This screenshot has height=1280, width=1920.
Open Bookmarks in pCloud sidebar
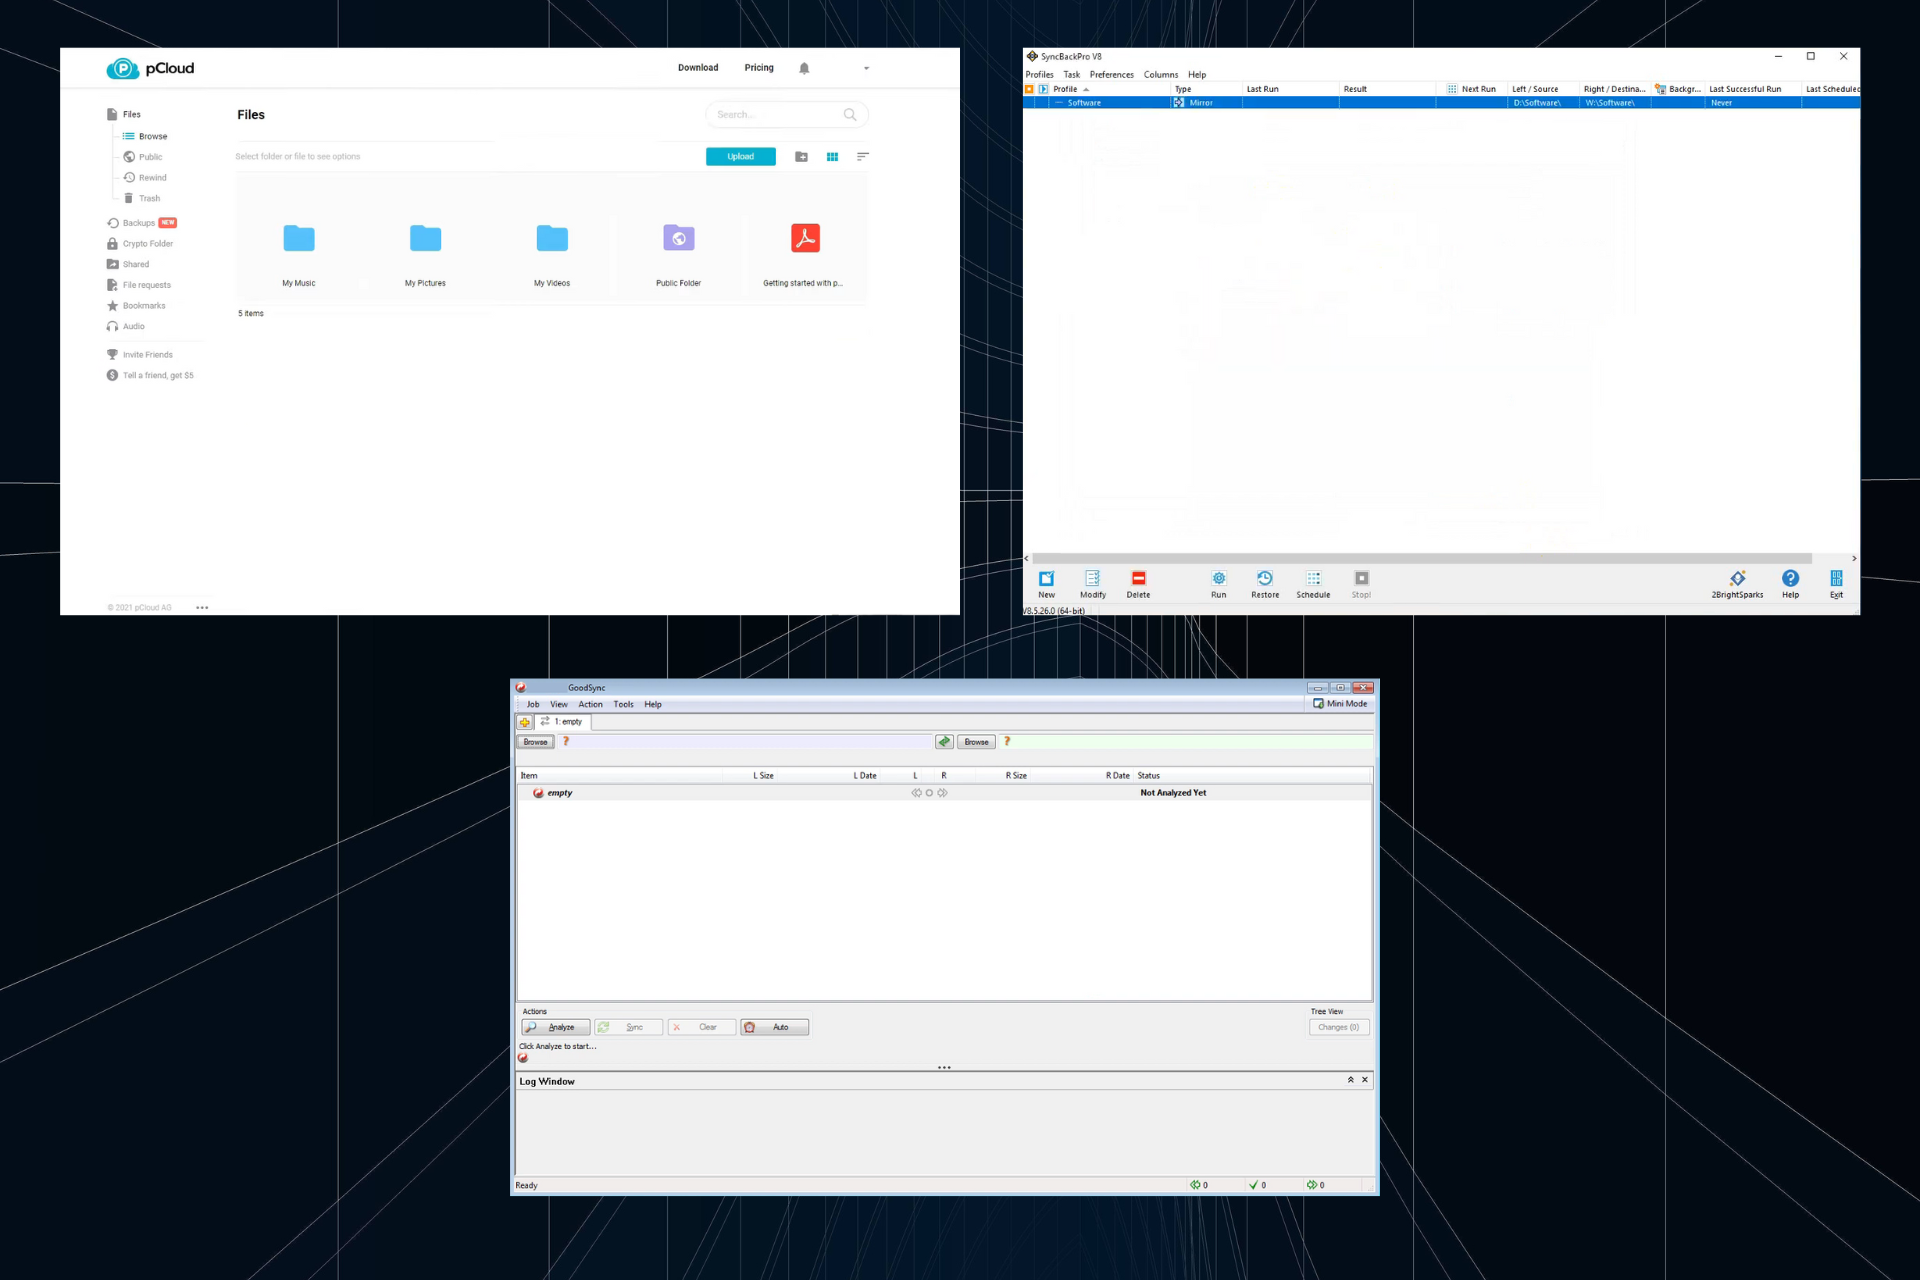point(136,306)
